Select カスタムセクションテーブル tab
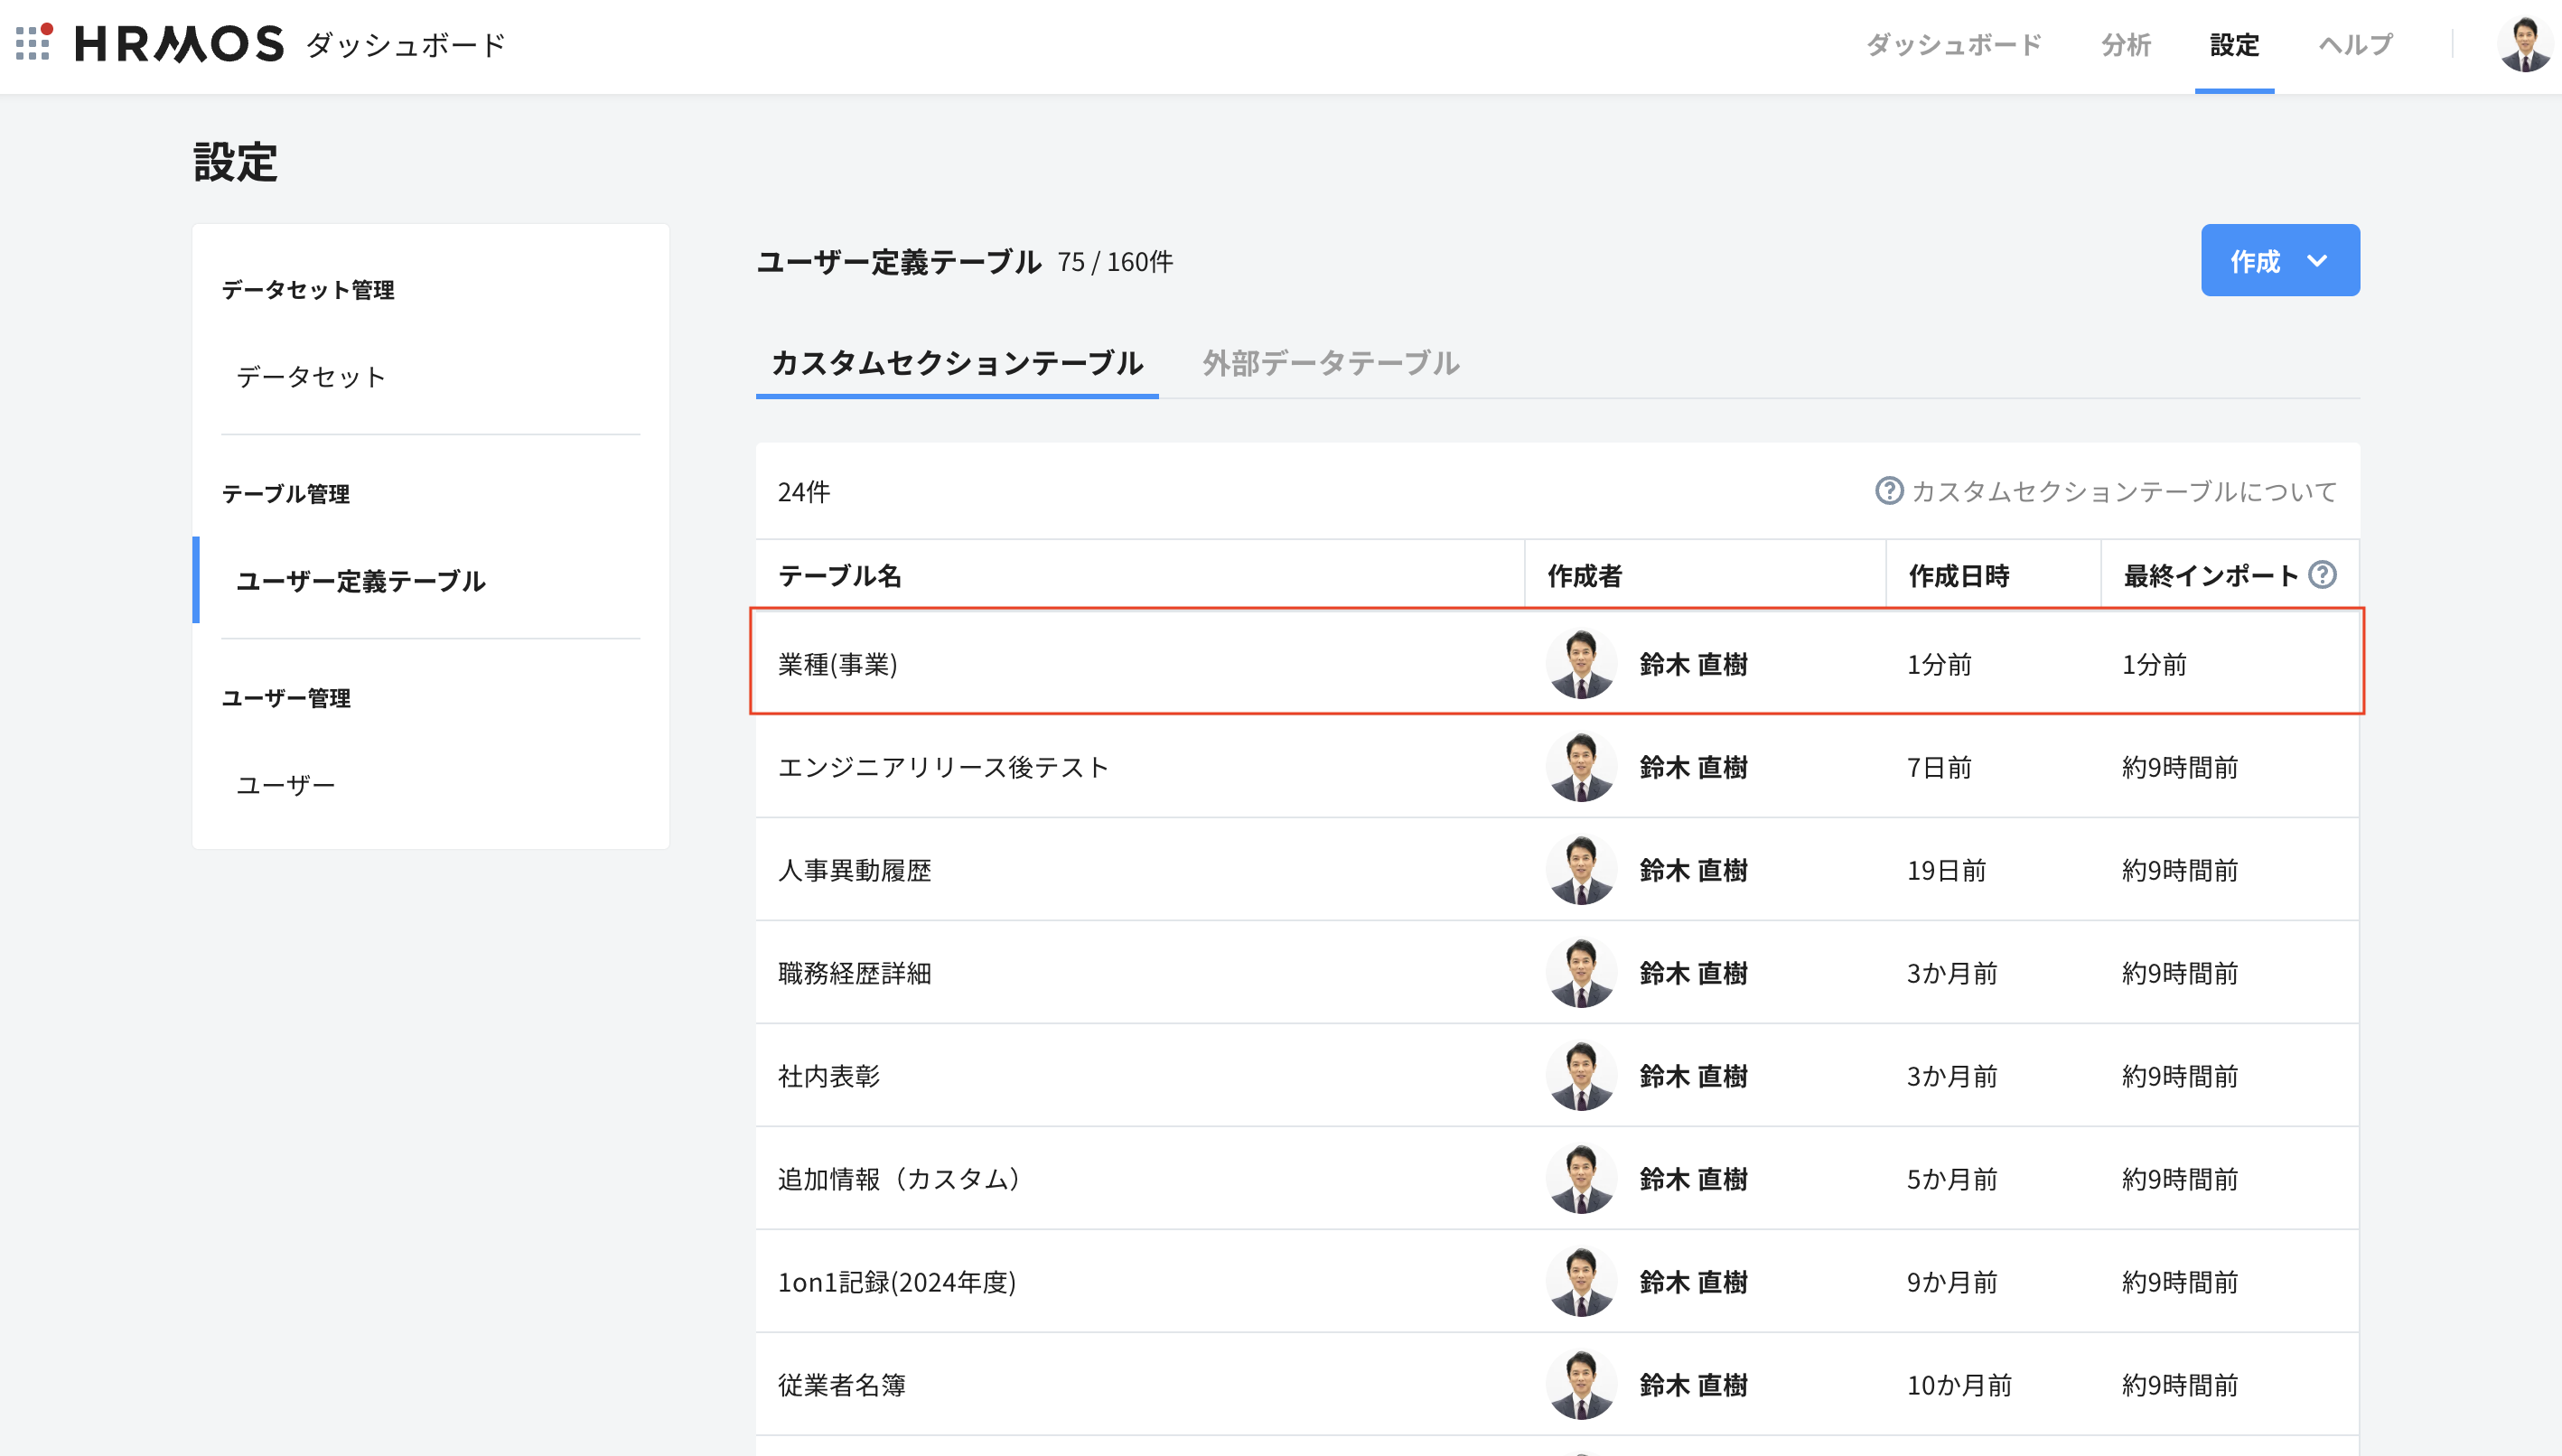 point(956,363)
